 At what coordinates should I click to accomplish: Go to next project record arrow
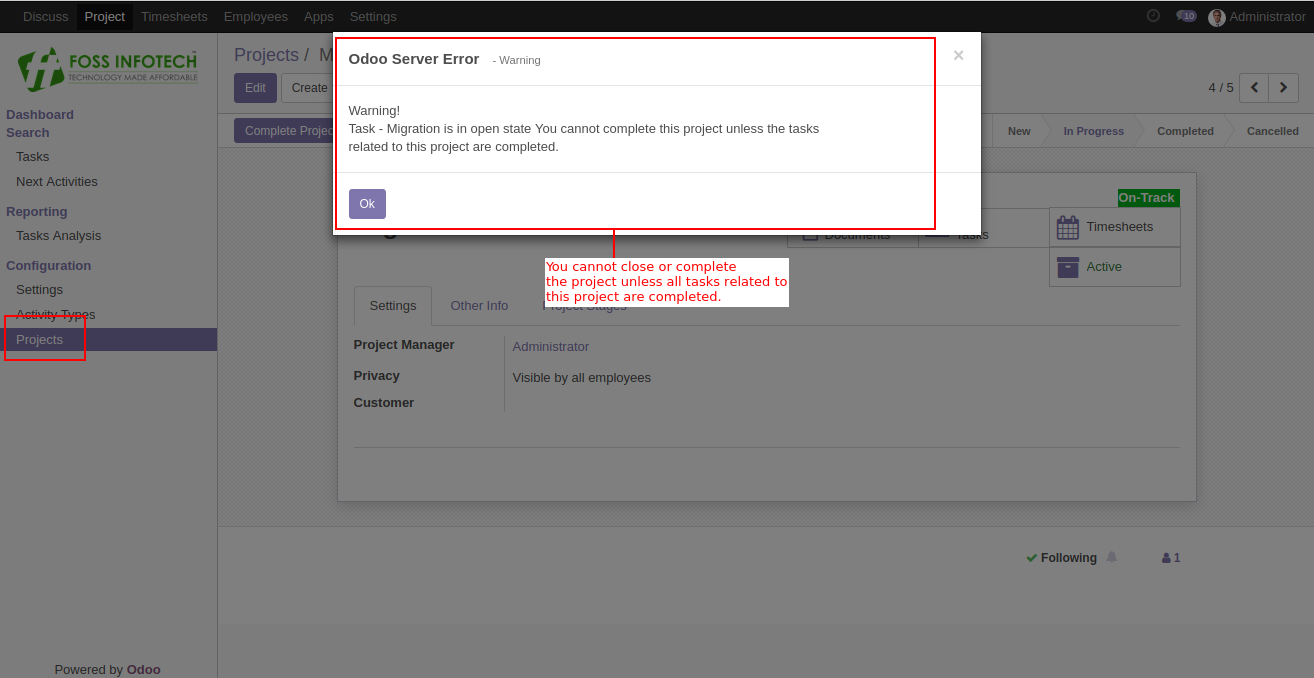coord(1284,88)
